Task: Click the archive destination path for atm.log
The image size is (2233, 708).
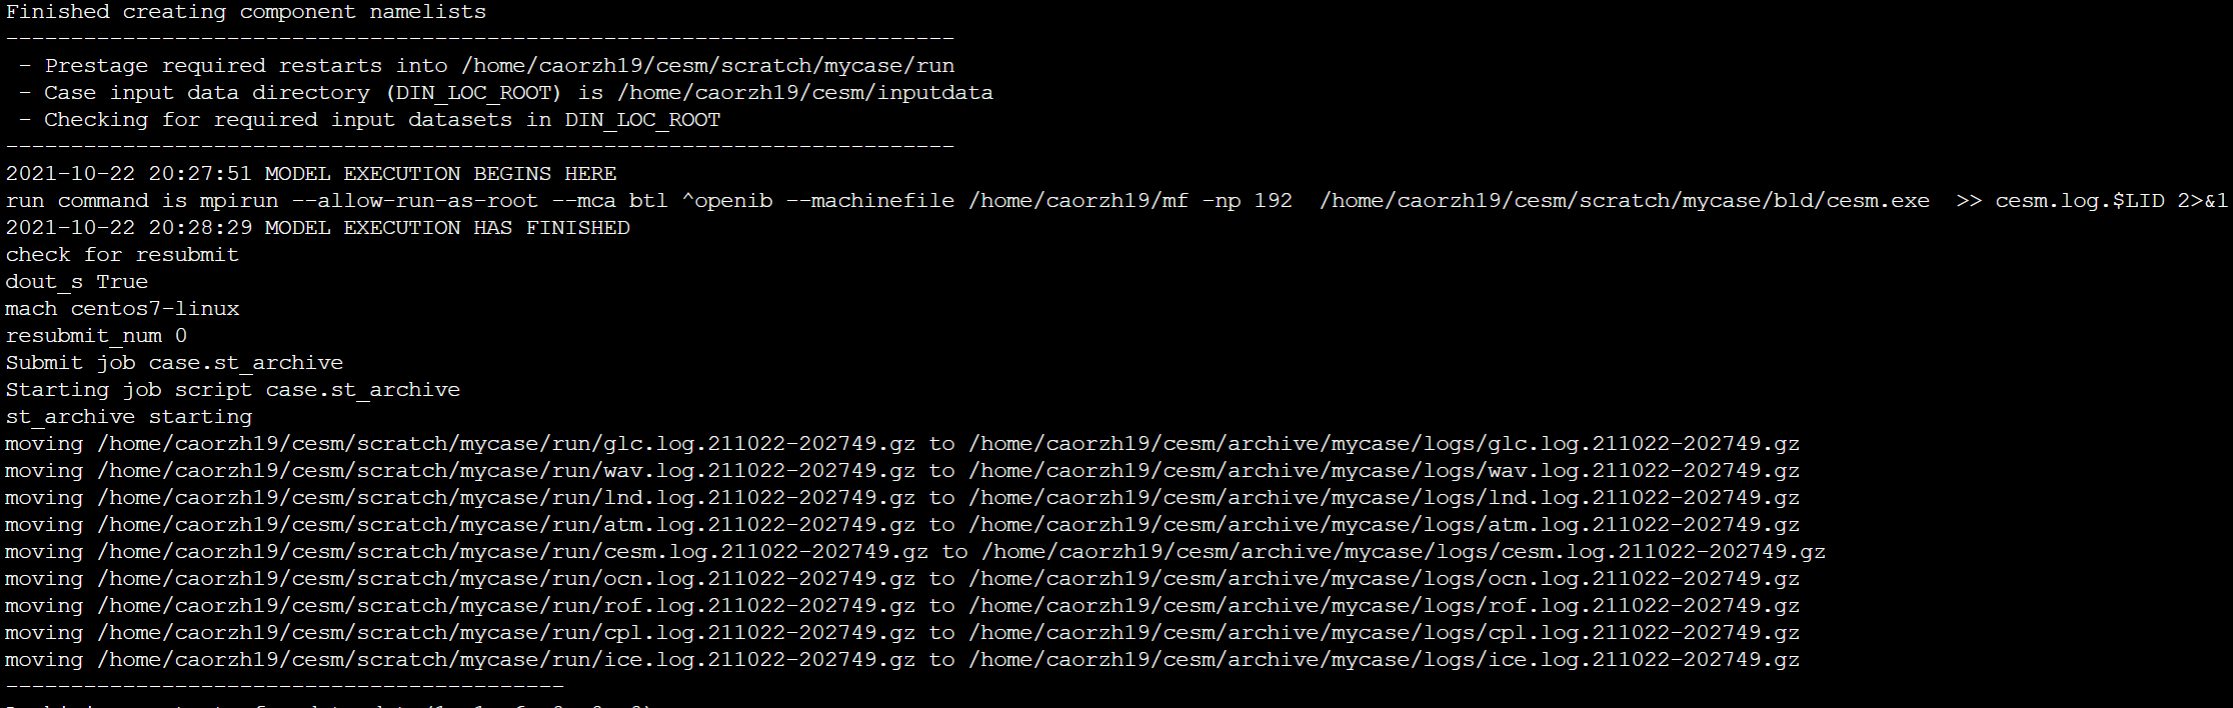Action: coord(1384,525)
